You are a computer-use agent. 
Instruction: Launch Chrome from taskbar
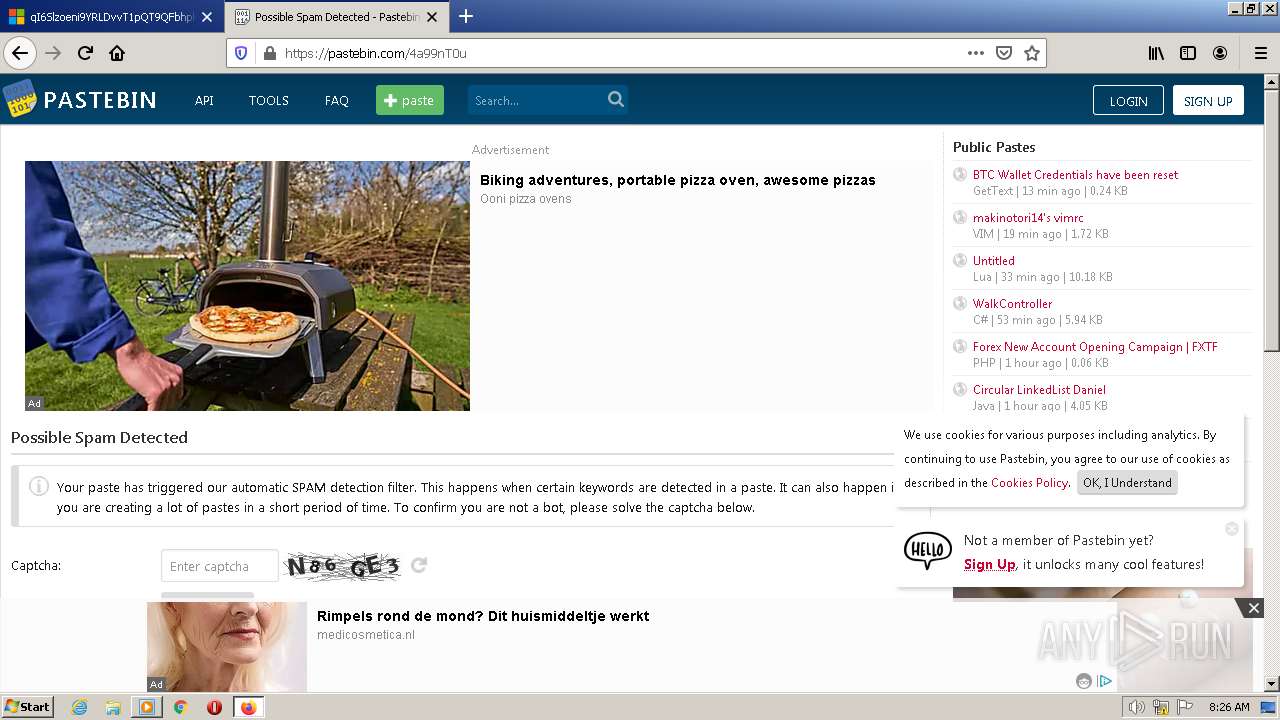tap(181, 707)
